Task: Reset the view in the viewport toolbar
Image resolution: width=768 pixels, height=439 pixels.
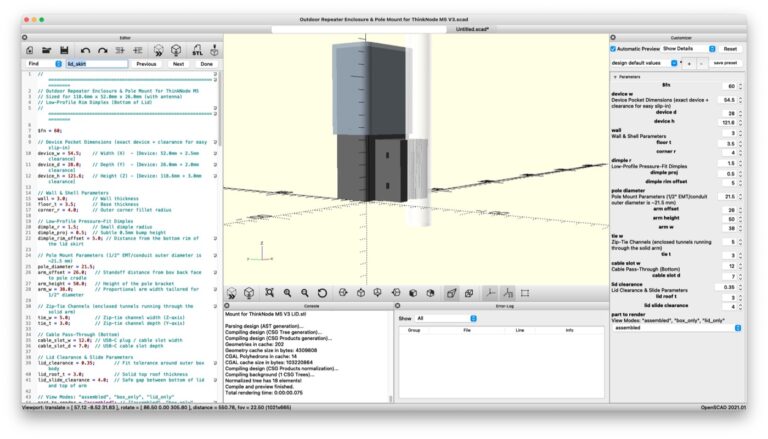Action: click(322, 293)
